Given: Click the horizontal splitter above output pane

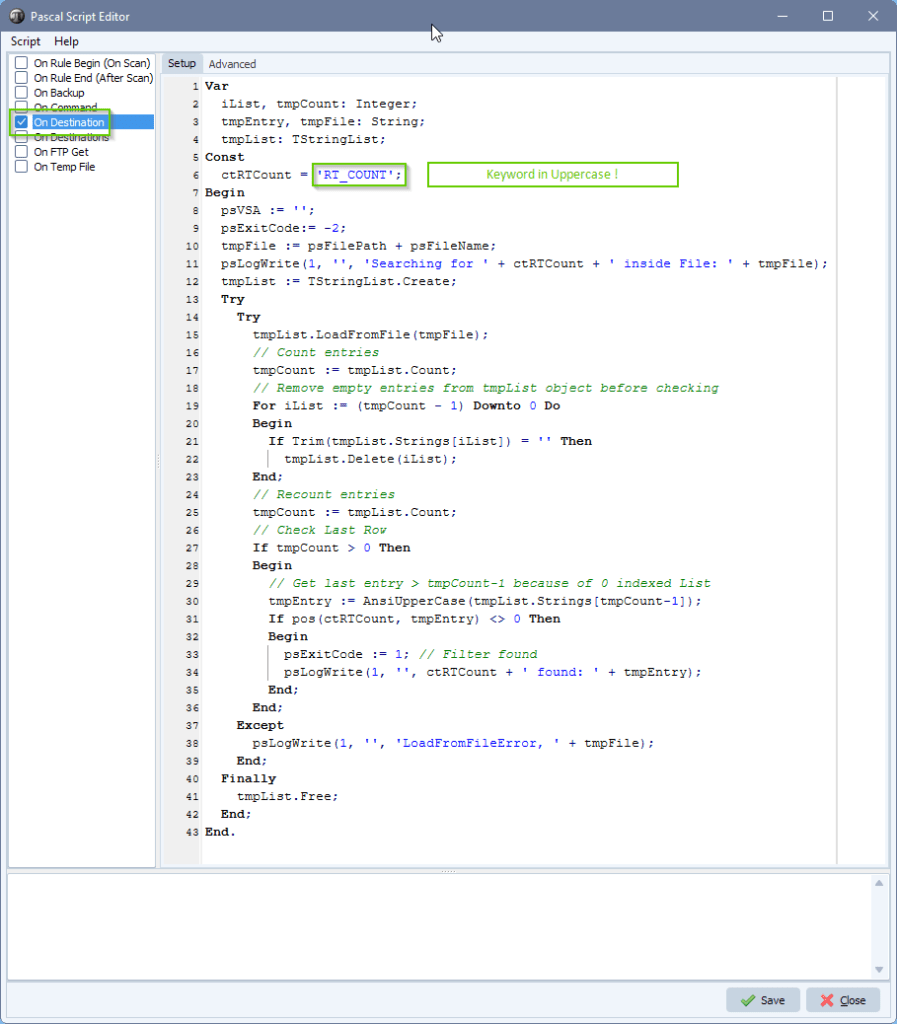Looking at the screenshot, I should 448,870.
